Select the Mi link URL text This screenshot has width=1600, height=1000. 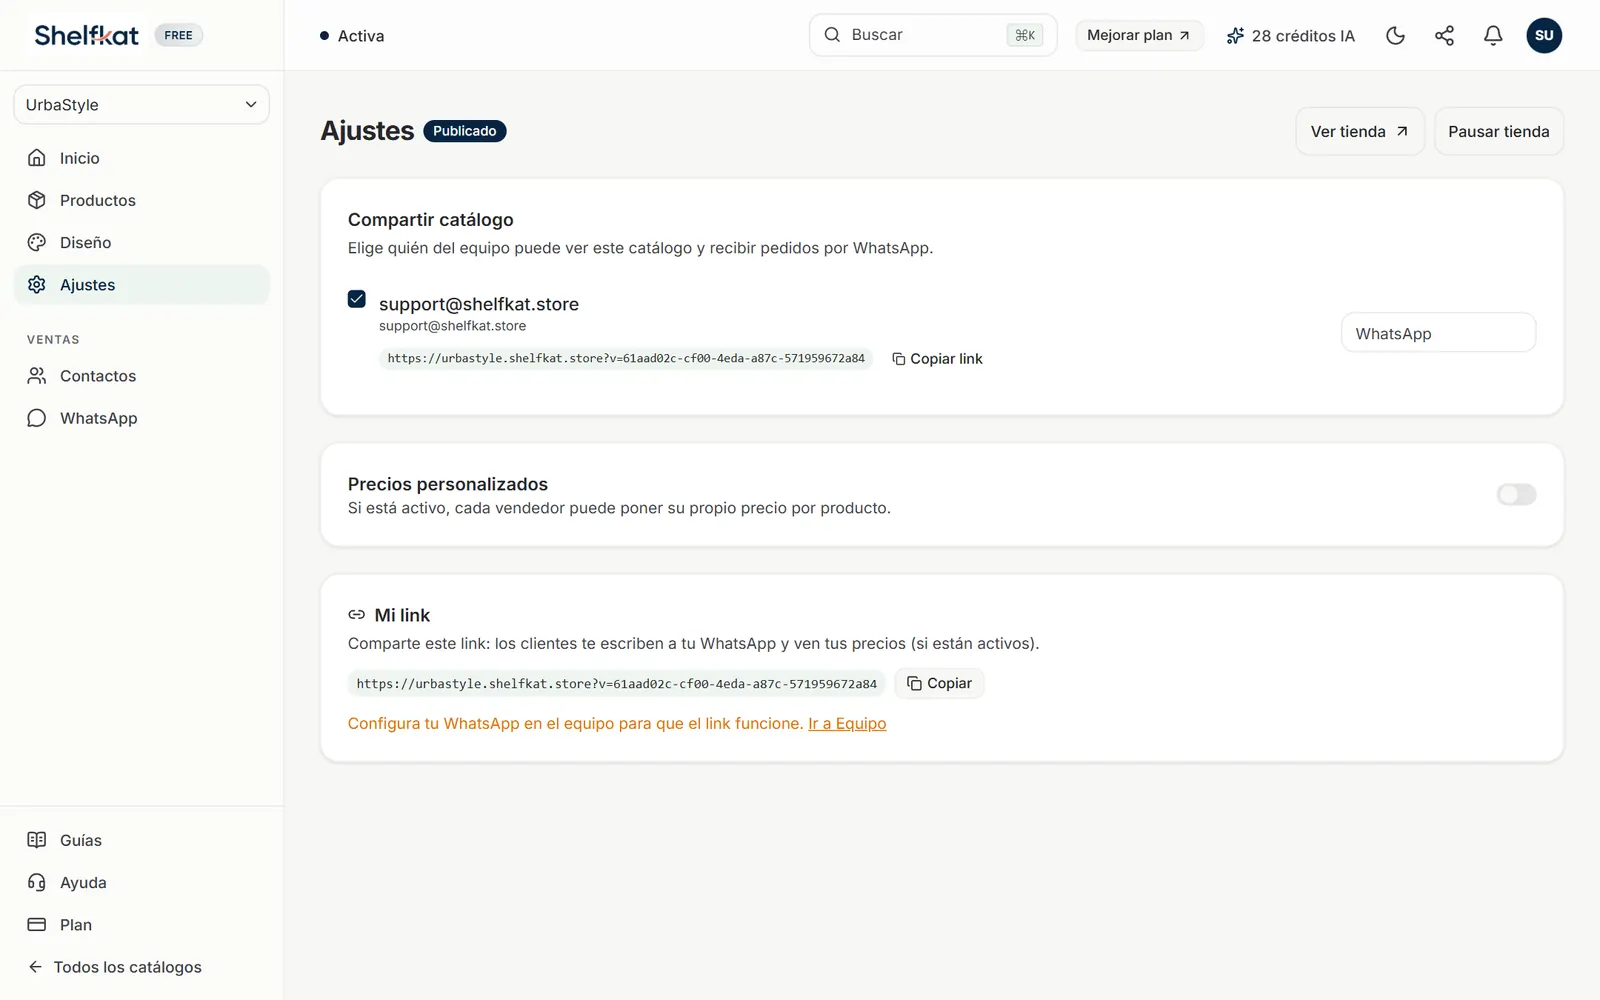tap(616, 684)
